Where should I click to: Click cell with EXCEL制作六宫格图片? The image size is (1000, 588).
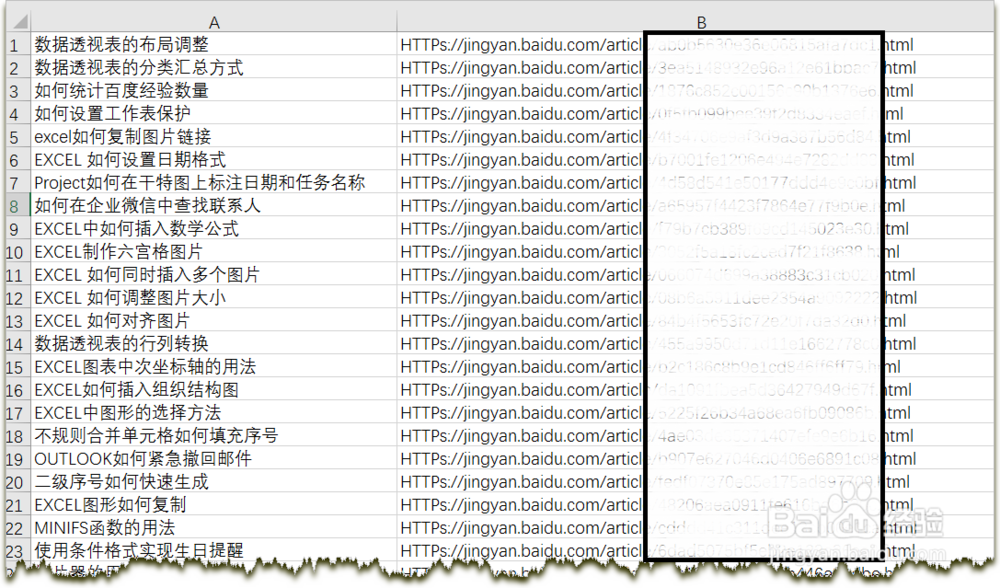click(214, 251)
